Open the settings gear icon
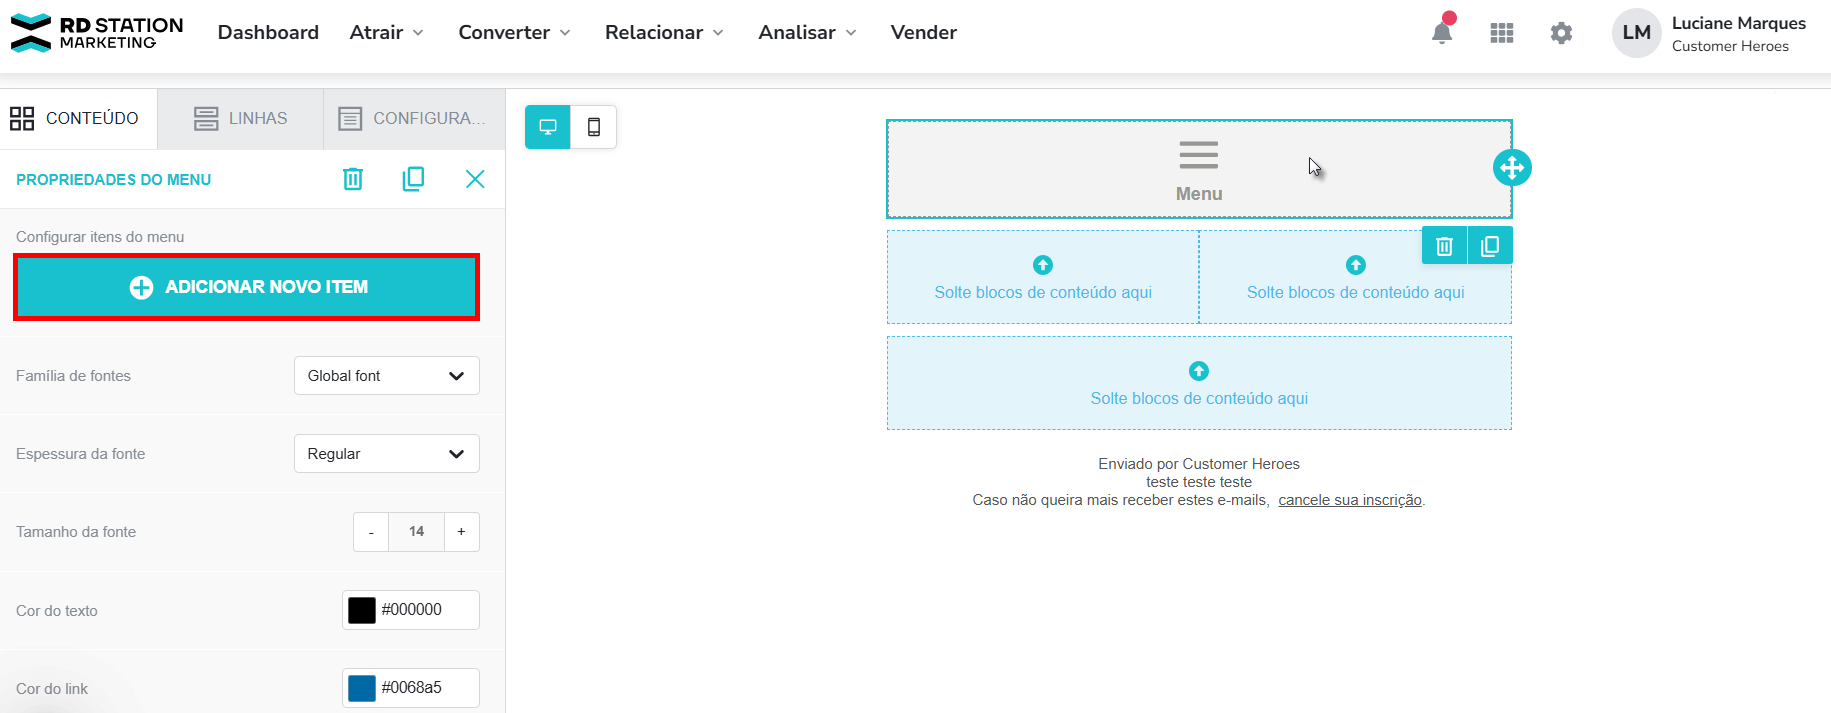Viewport: 1831px width, 713px height. coord(1561,33)
